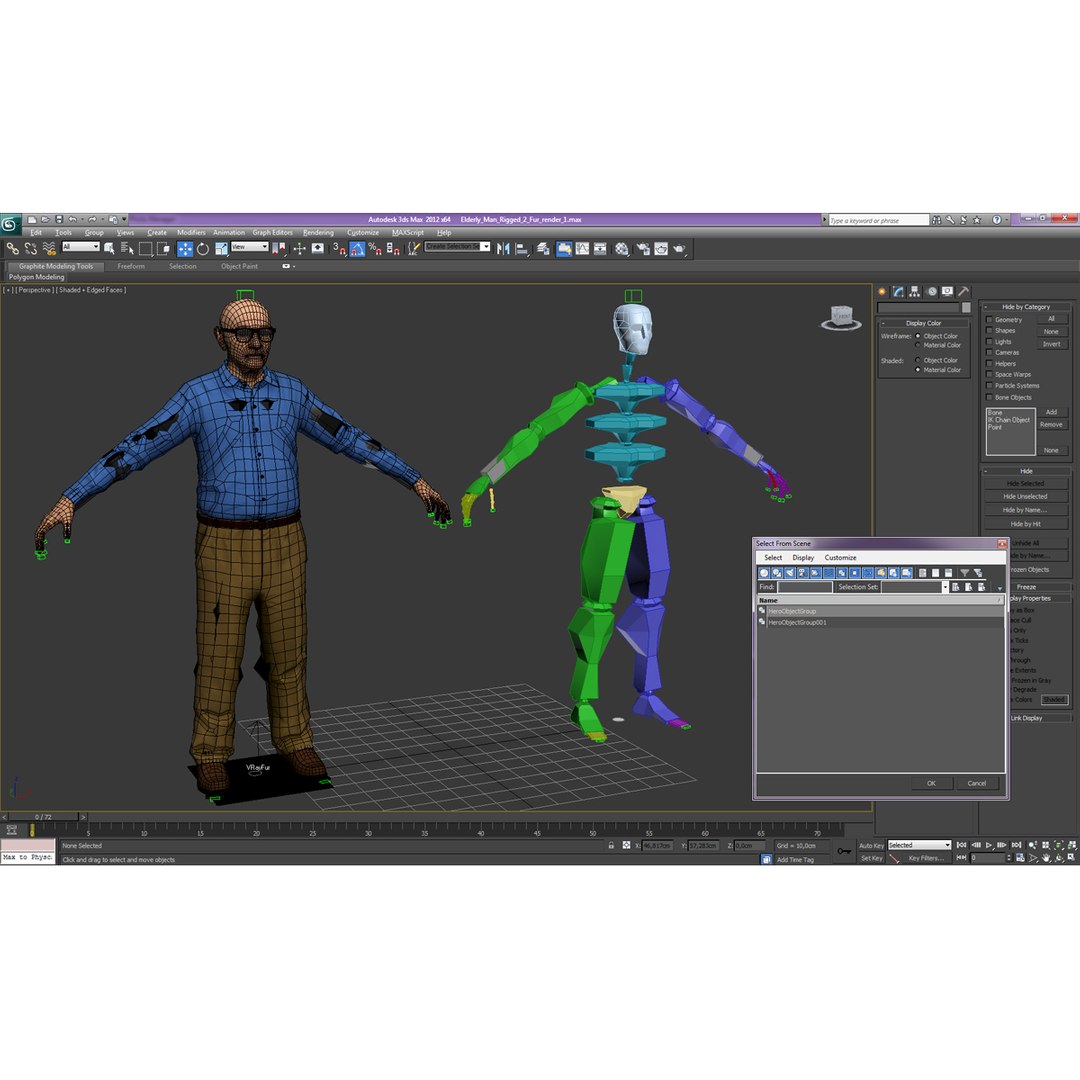Open the Quick Access toolbar dropdown arrow

[125, 220]
